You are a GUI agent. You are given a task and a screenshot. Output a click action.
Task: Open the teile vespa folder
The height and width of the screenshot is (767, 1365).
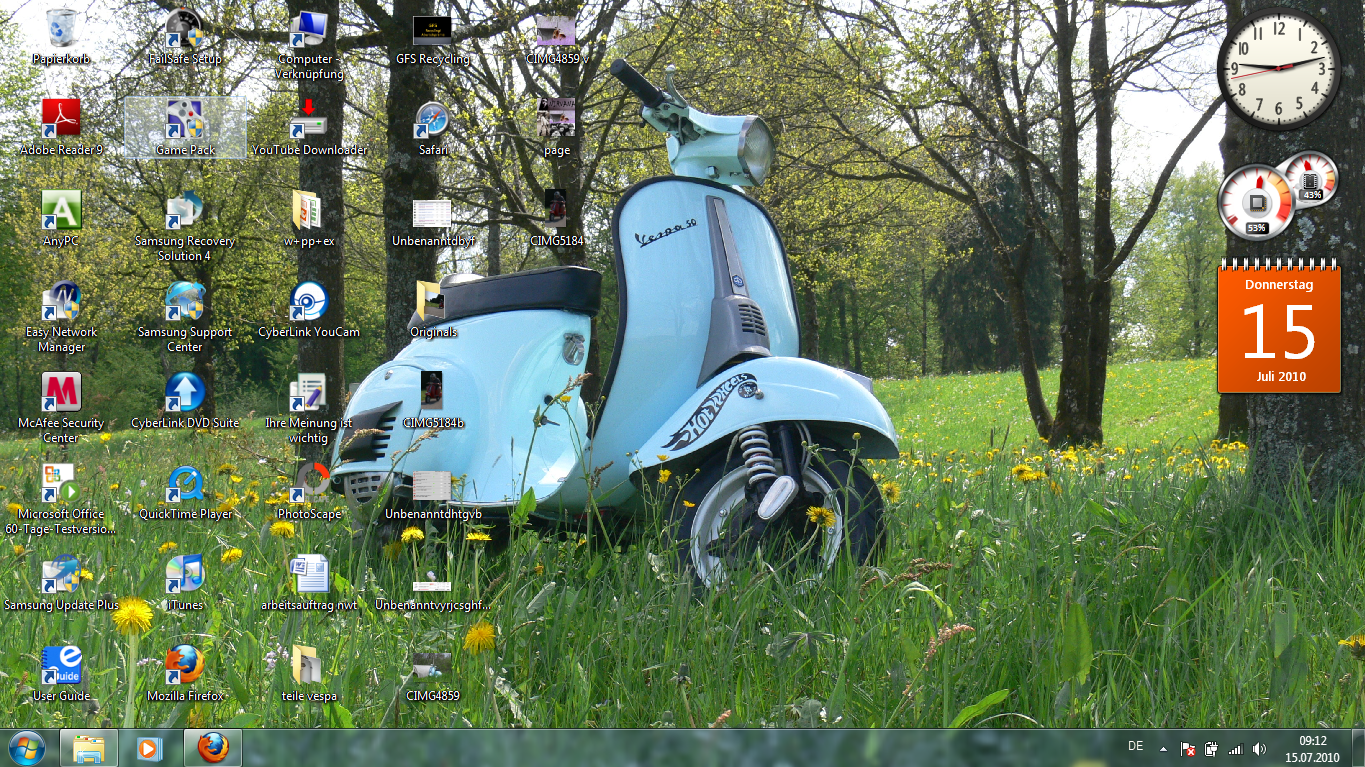(x=309, y=667)
